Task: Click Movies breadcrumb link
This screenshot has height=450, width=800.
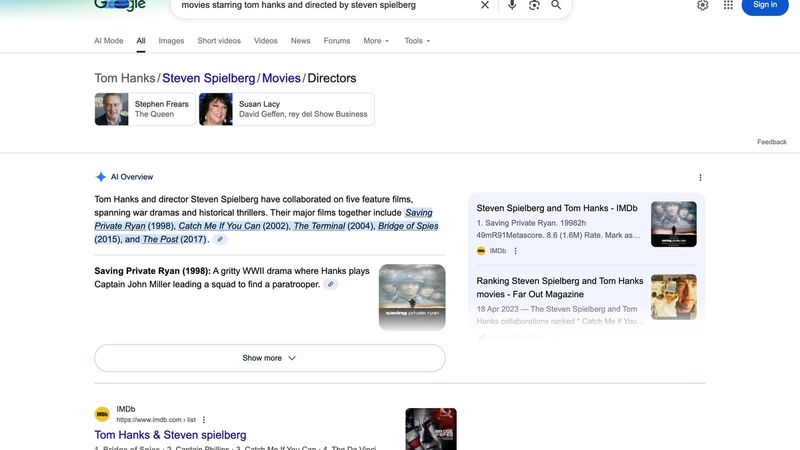Action: [x=281, y=78]
